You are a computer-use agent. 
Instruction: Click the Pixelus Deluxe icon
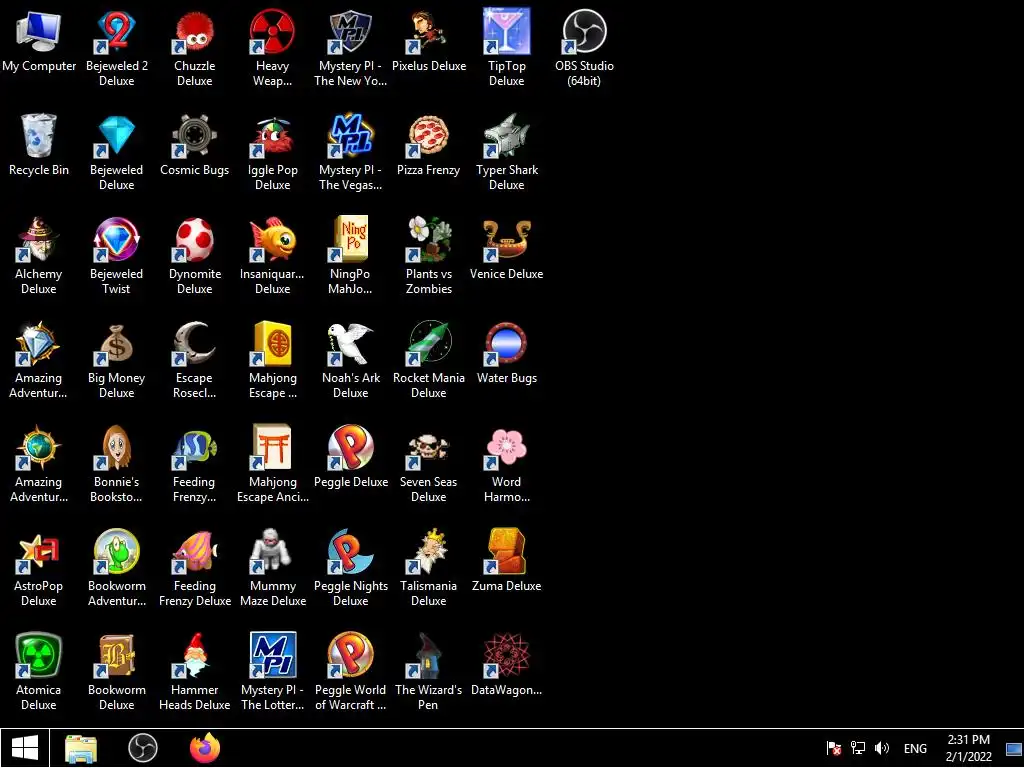[x=428, y=31]
